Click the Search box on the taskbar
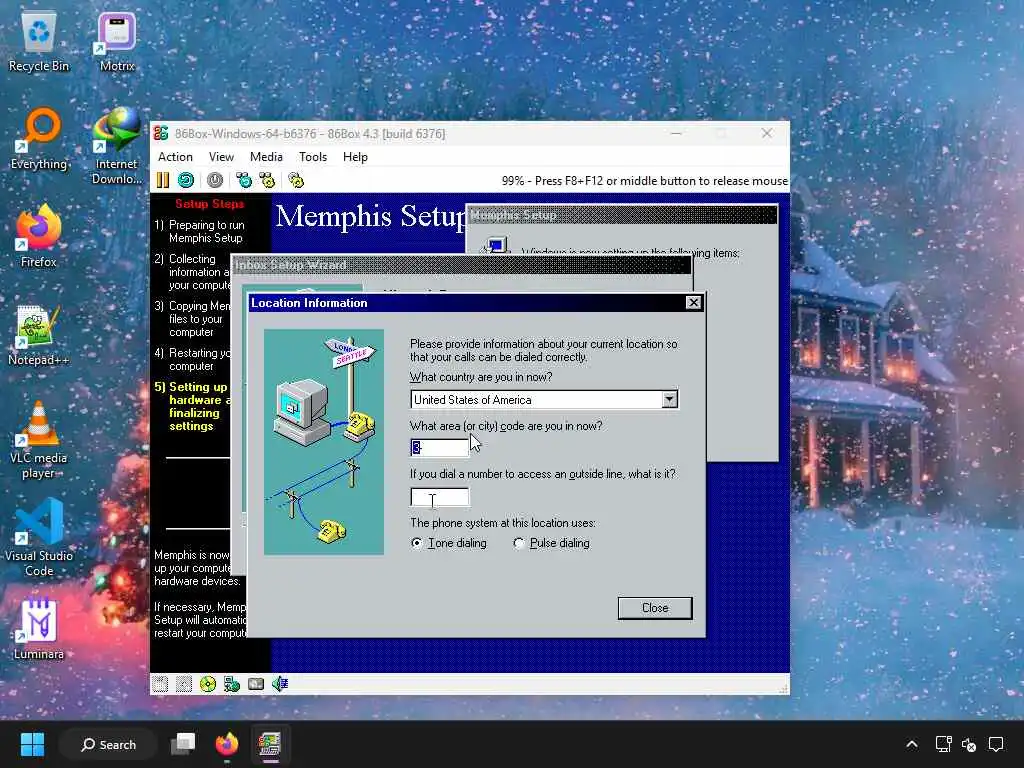 (x=108, y=744)
